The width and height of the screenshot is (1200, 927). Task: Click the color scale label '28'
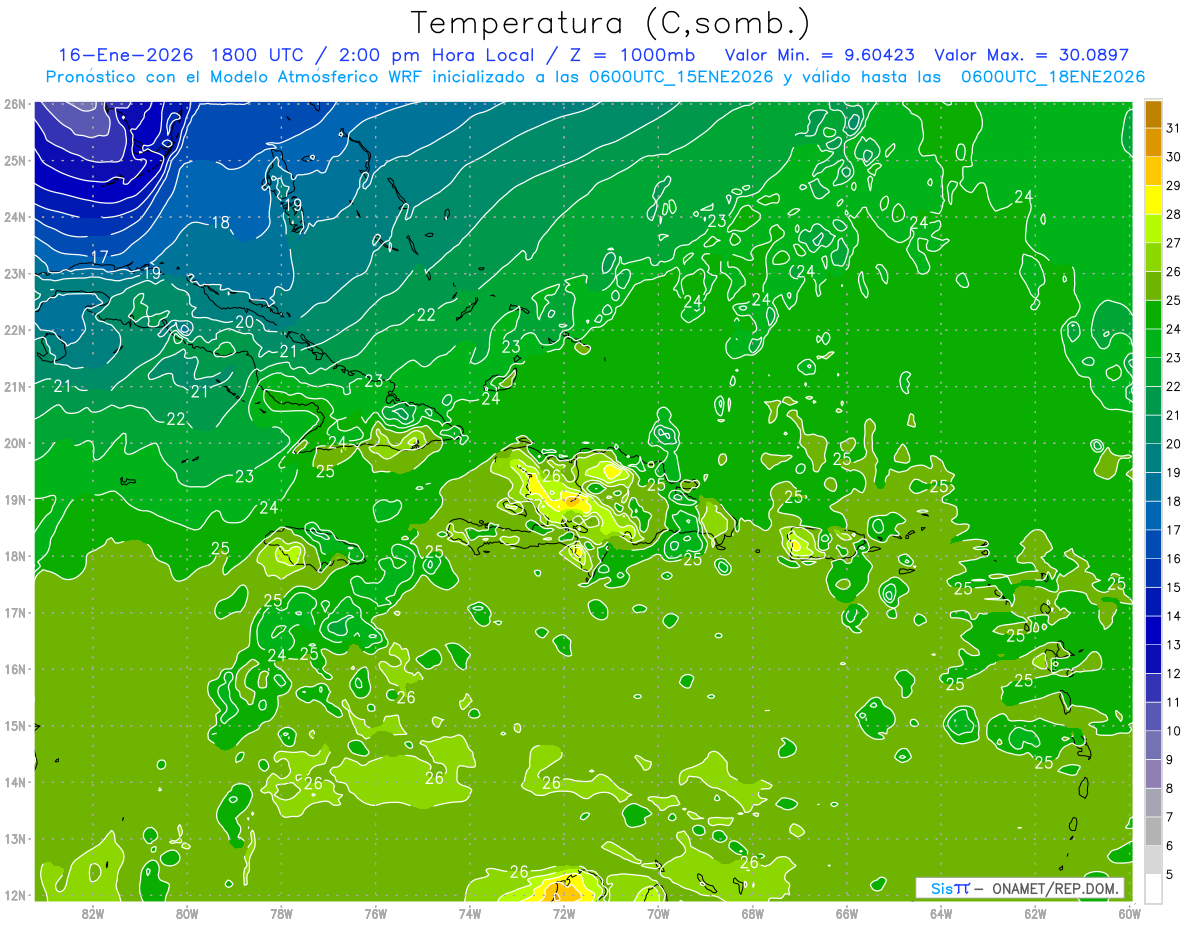tap(1173, 214)
